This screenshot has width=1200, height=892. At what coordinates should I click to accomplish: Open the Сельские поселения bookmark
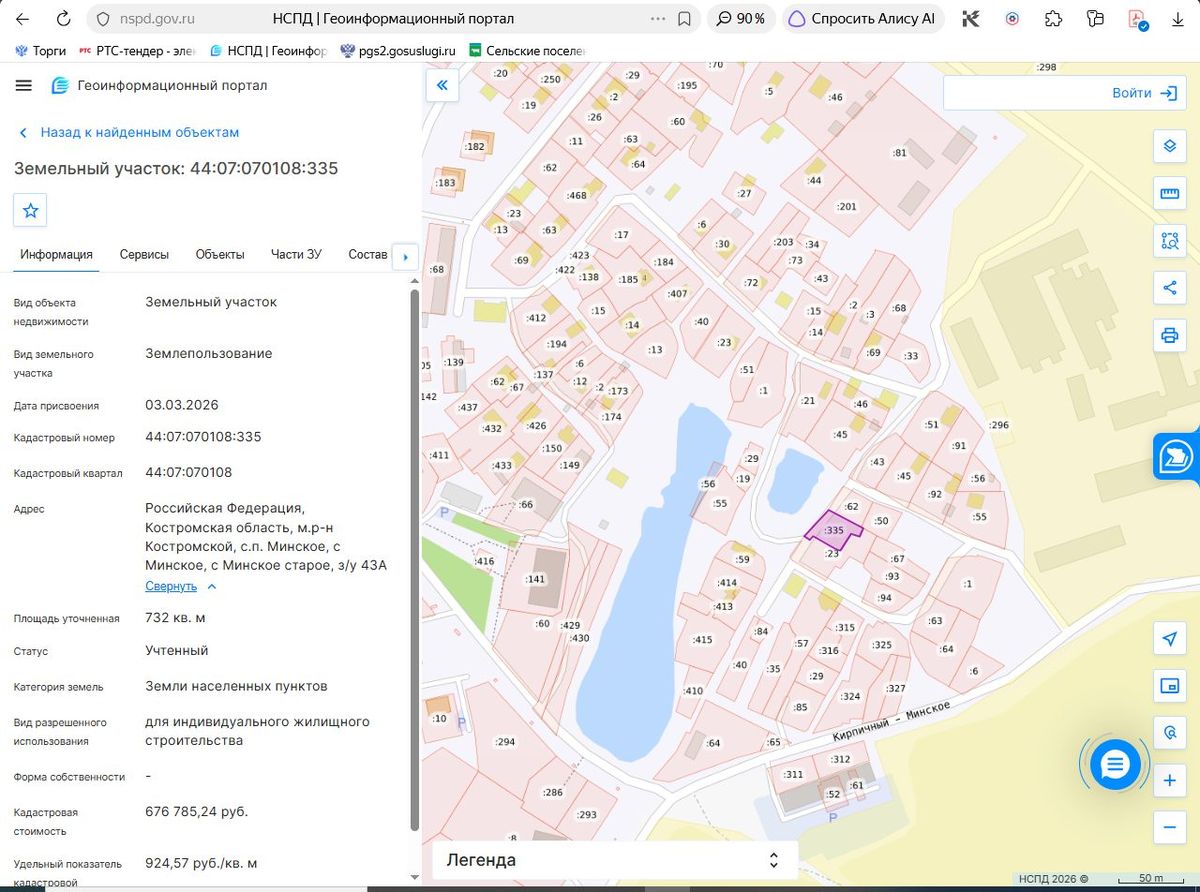pos(526,50)
